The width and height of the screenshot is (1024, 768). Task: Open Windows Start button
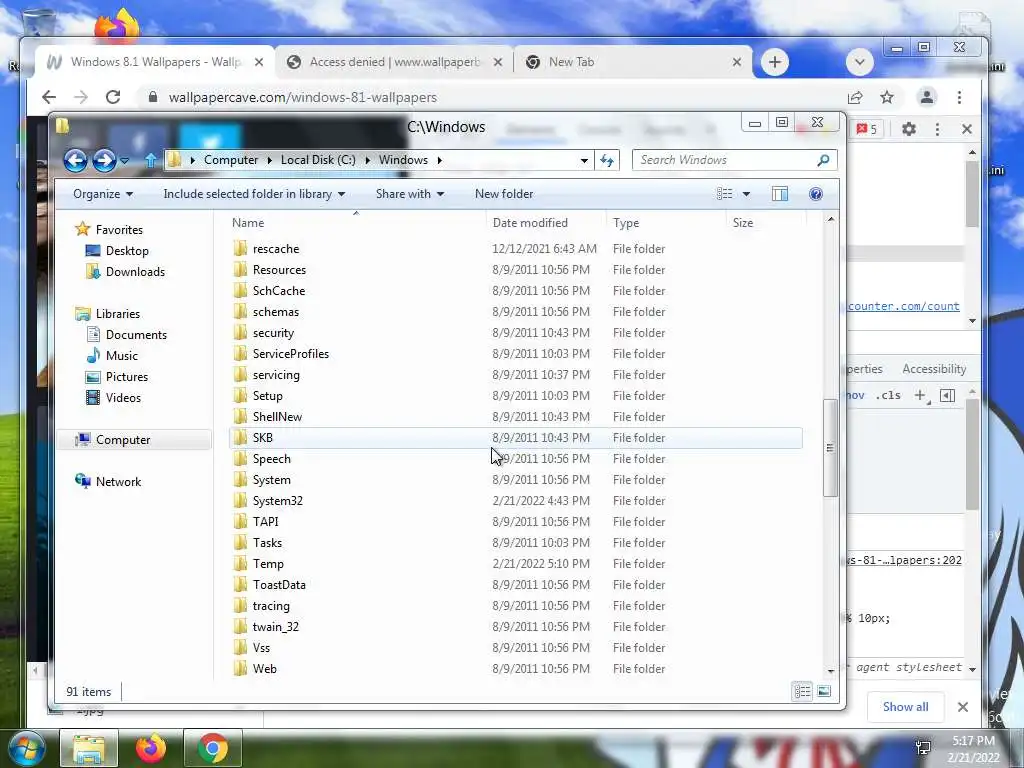tap(26, 748)
